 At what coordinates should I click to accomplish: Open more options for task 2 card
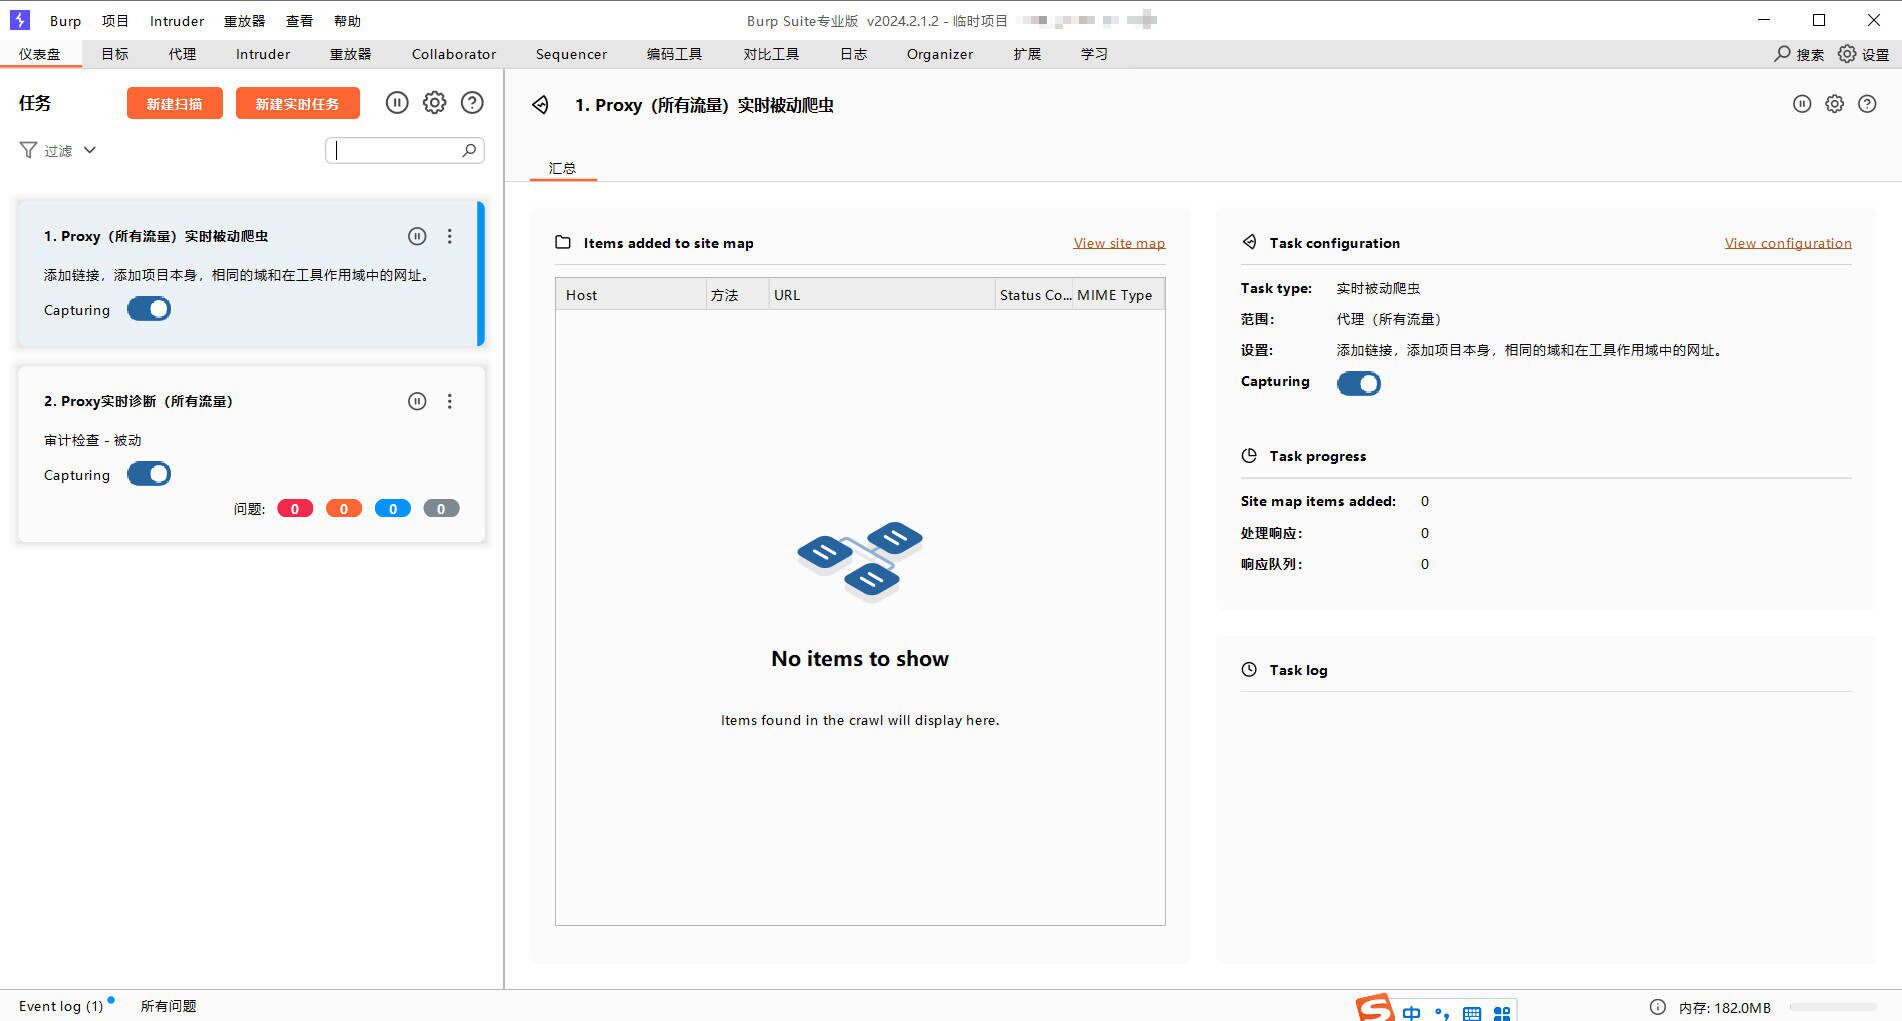click(450, 401)
